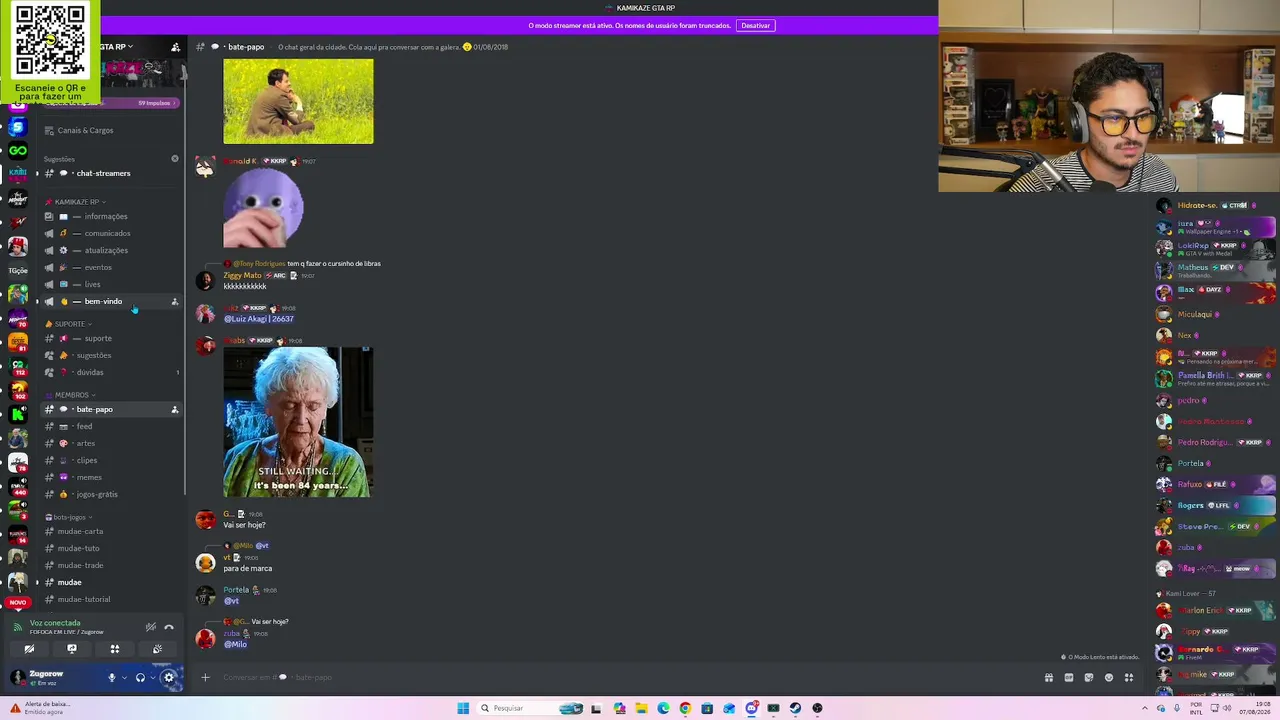This screenshot has height=720, width=1280.
Task: Click the taskbar Pesquisar search box
Action: pos(530,708)
